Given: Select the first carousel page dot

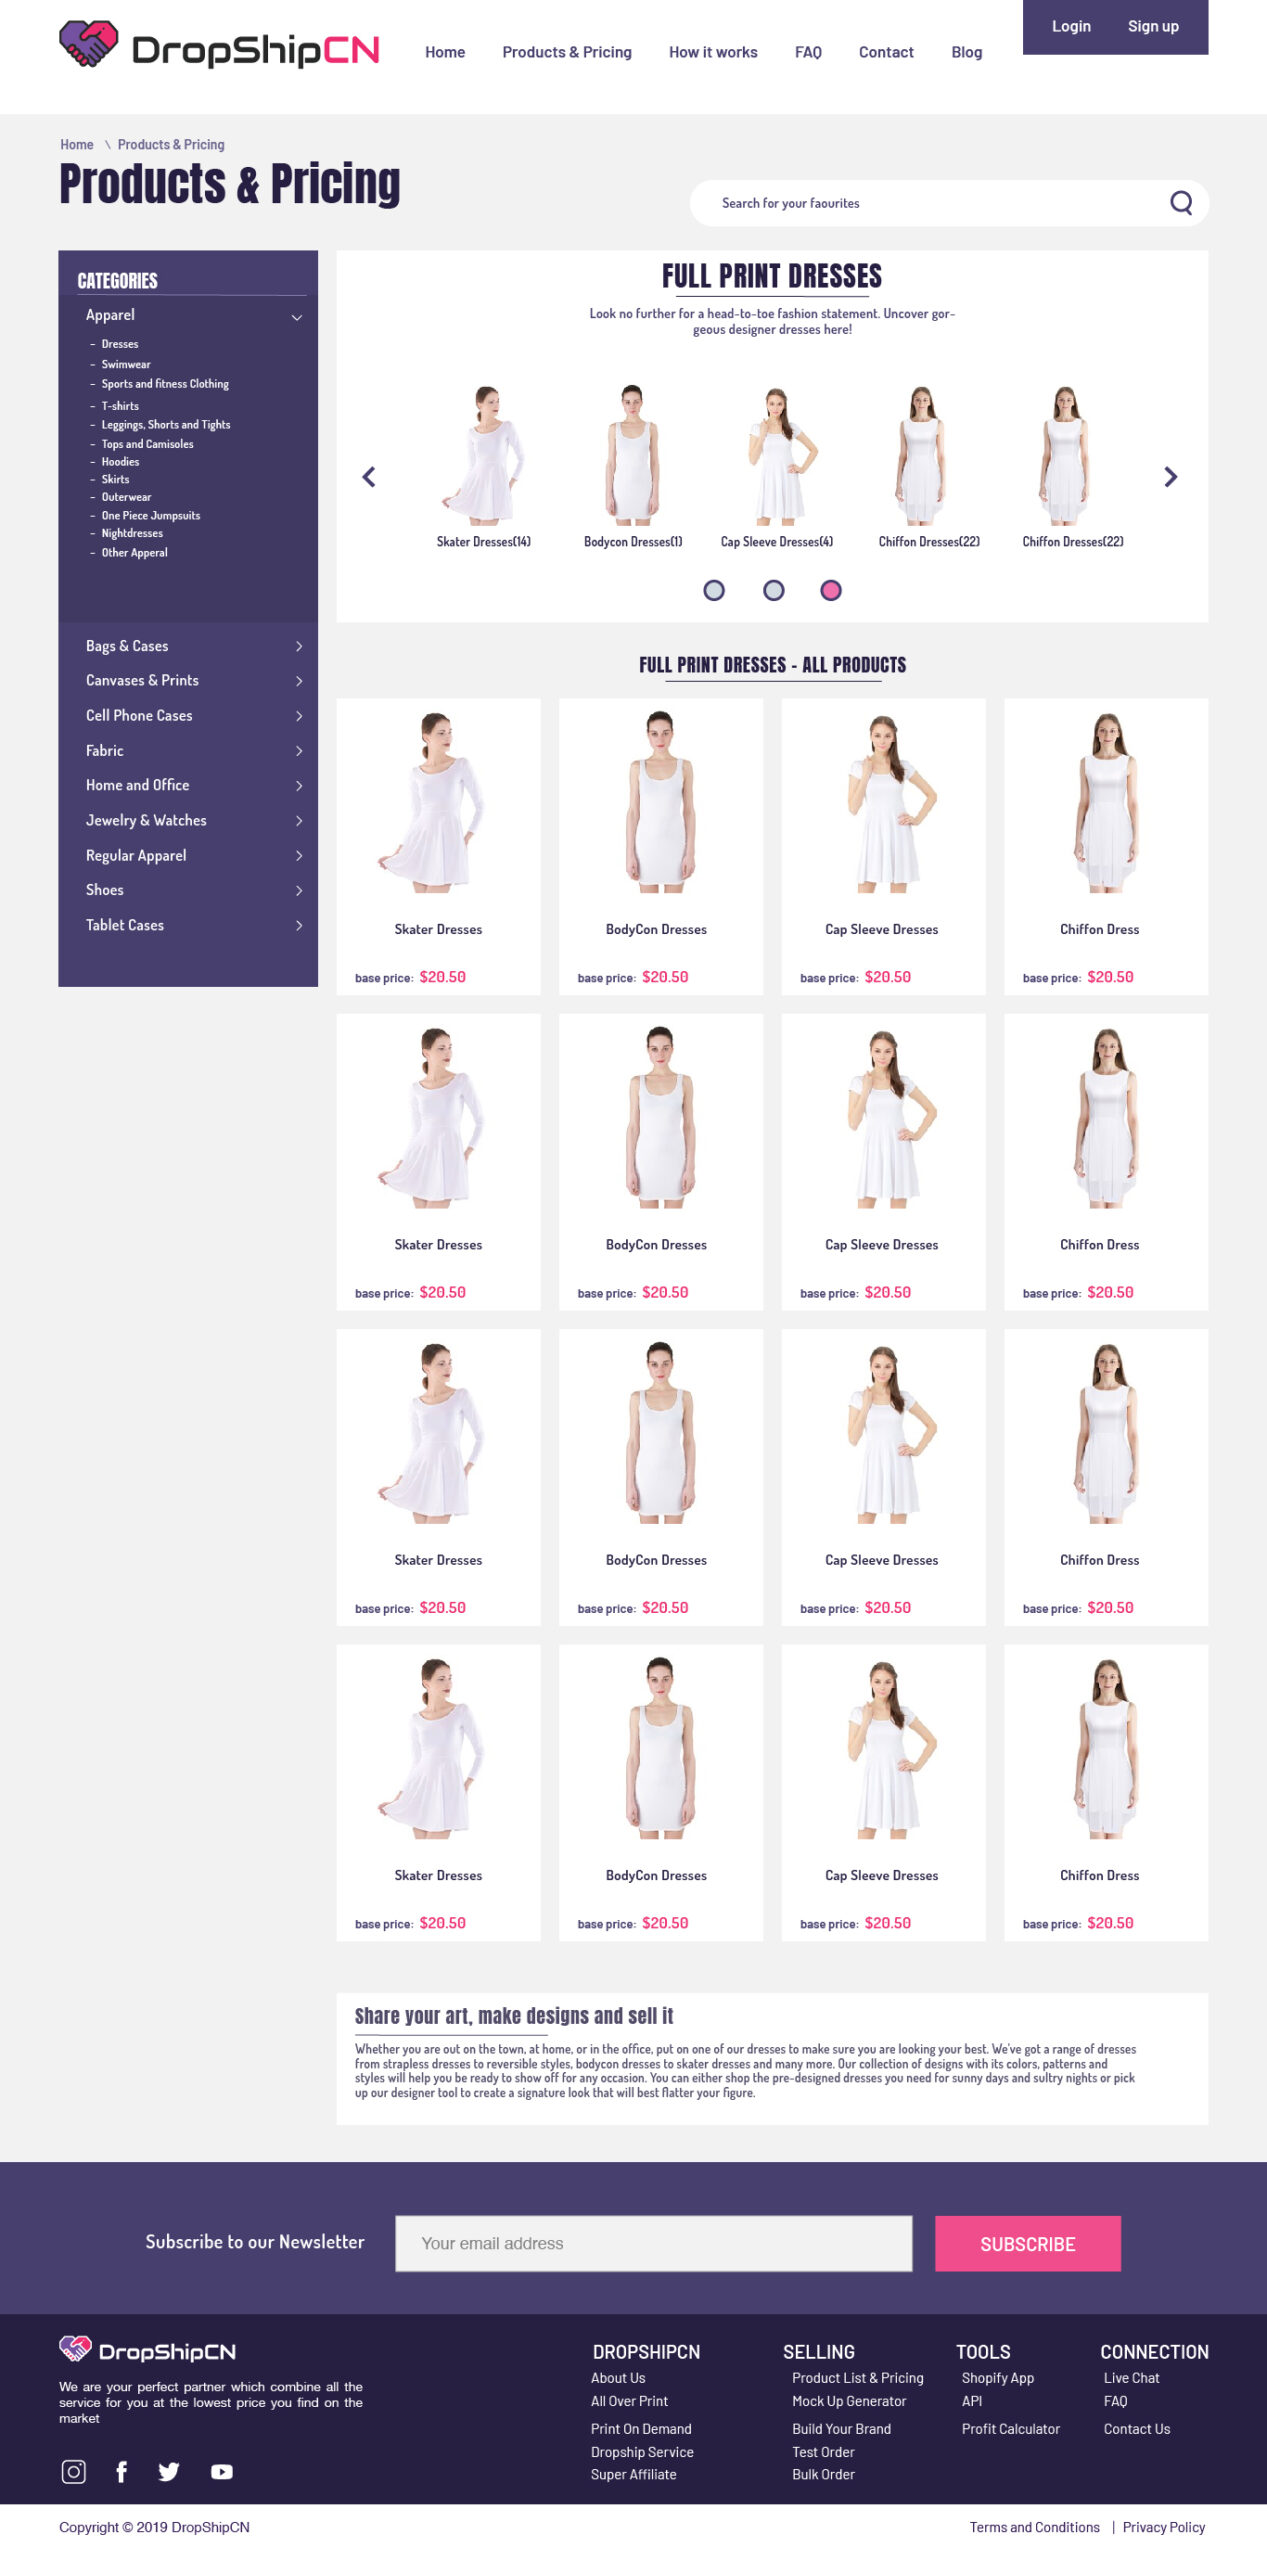Looking at the screenshot, I should pos(713,590).
